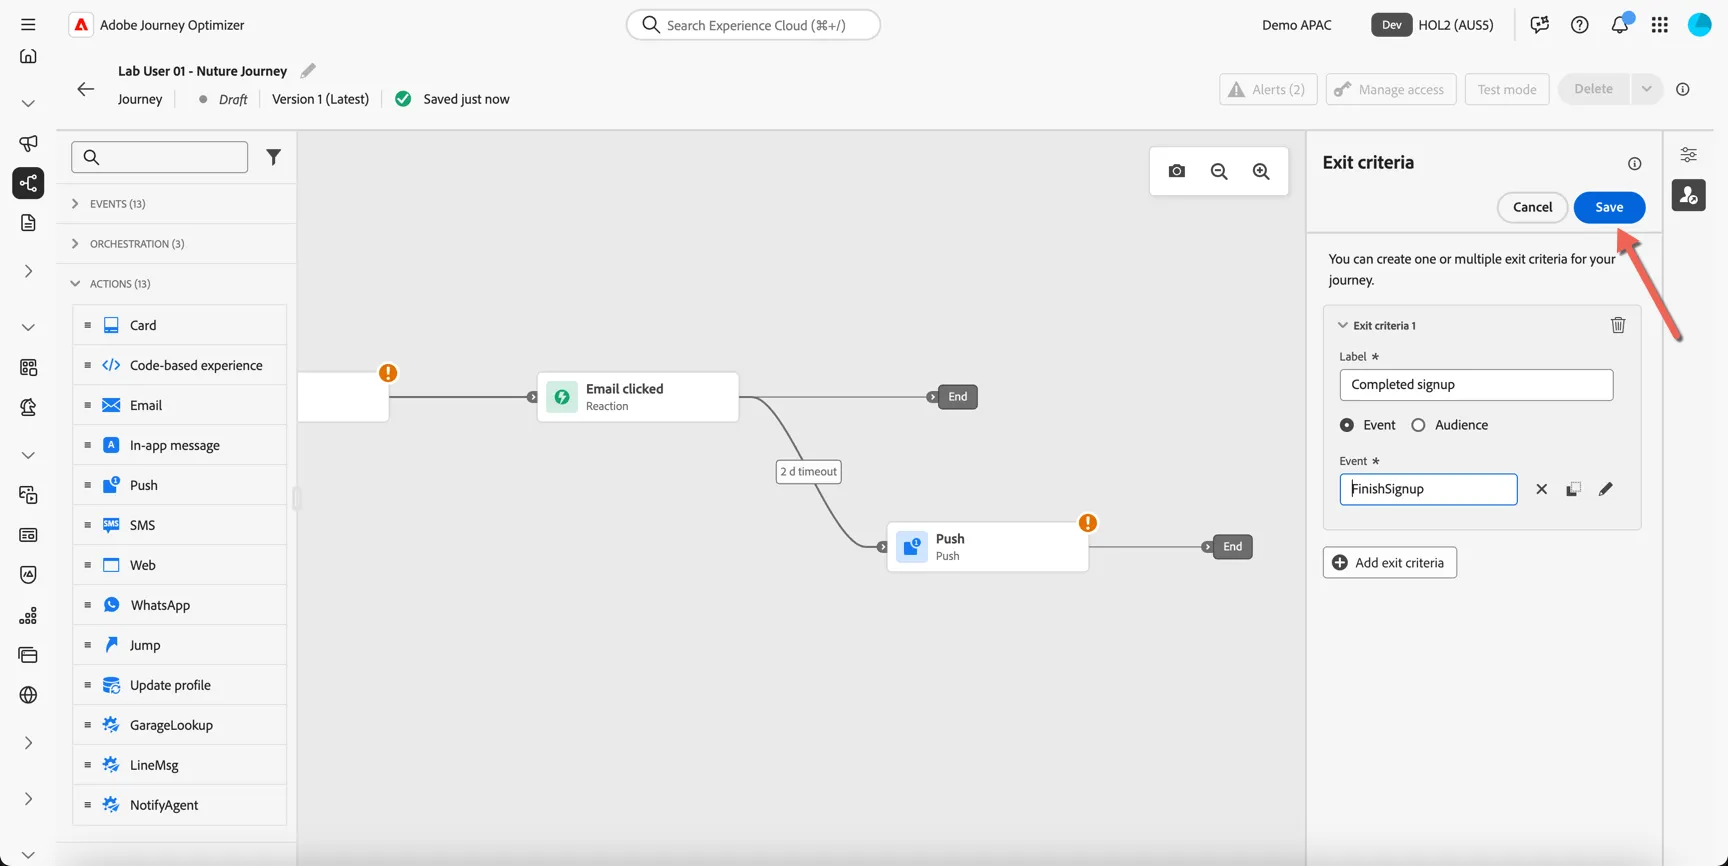Image resolution: width=1728 pixels, height=866 pixels.
Task: Select the Push node on the canvas
Action: [988, 547]
